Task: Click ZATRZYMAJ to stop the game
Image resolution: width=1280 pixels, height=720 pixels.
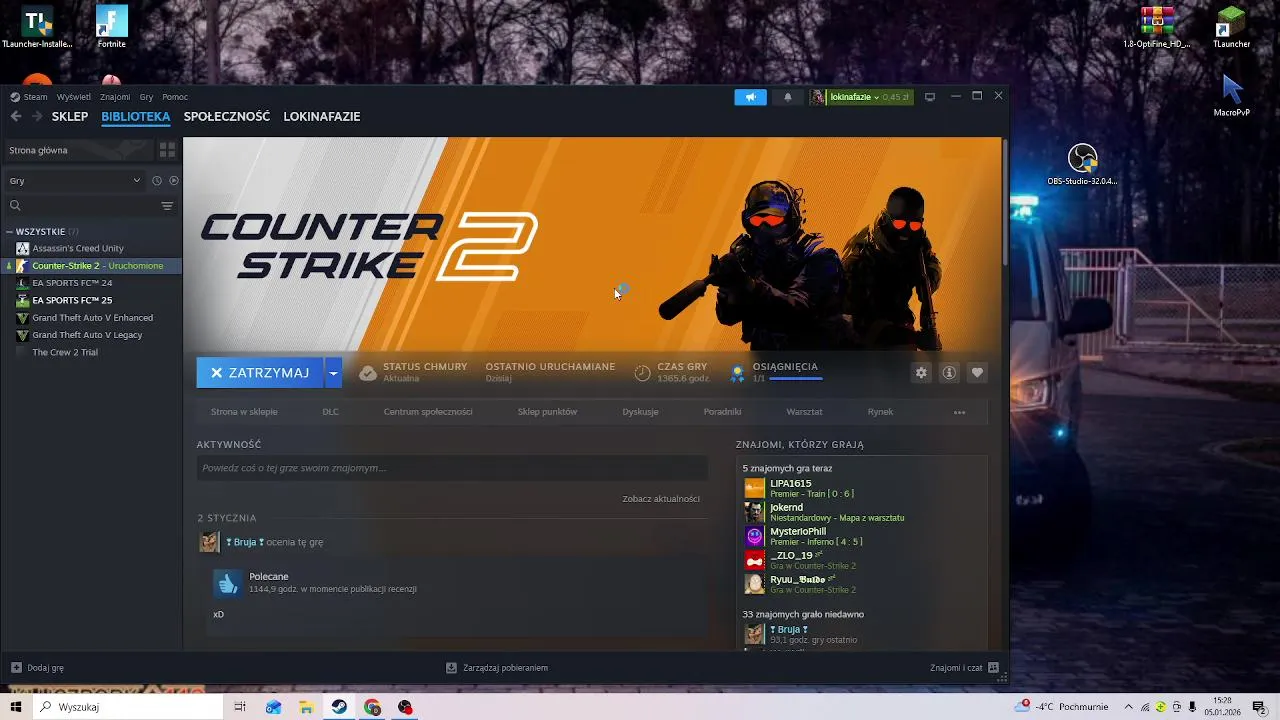Action: [260, 373]
